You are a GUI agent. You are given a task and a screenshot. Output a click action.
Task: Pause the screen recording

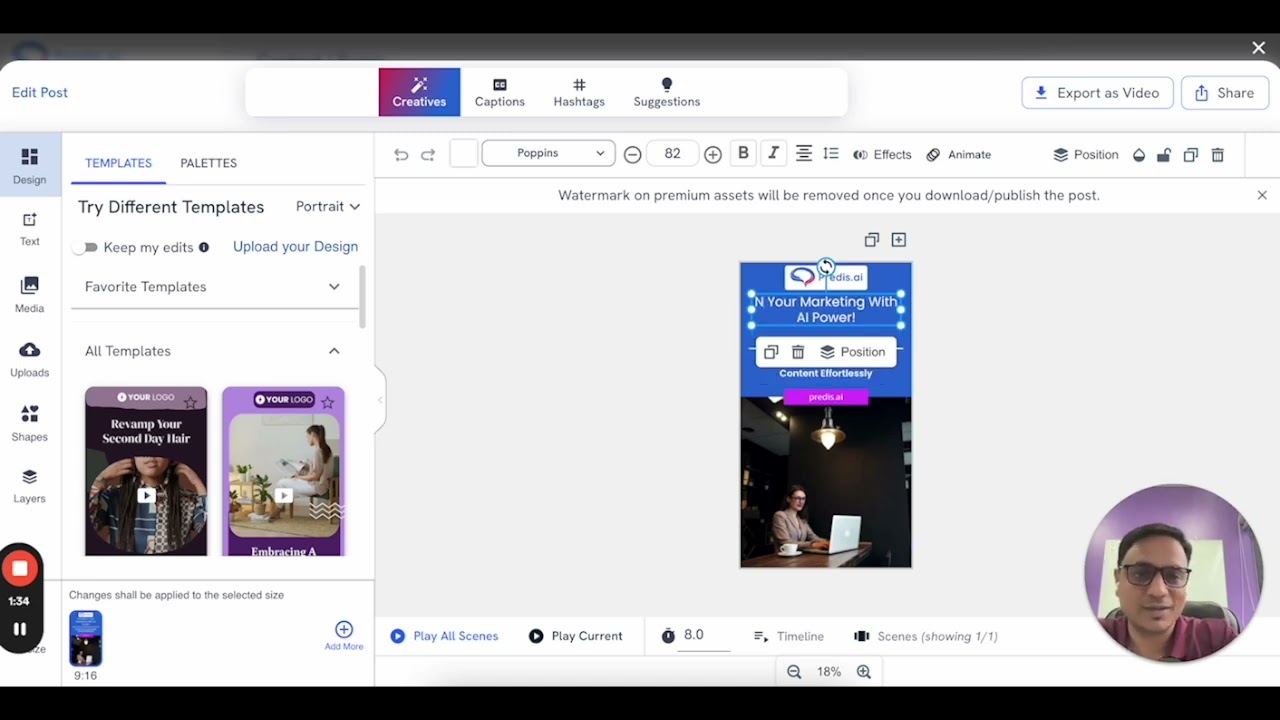19,629
